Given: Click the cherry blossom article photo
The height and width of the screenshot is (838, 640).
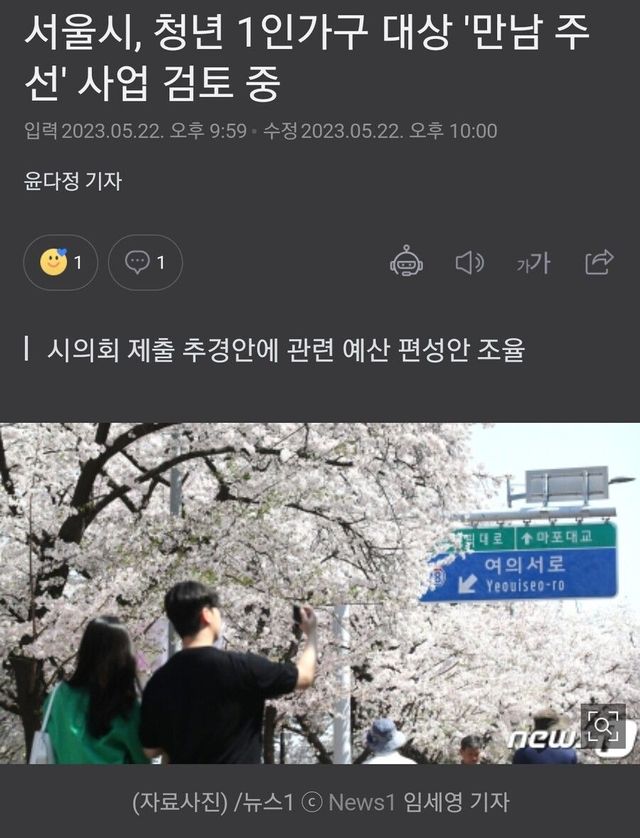Looking at the screenshot, I should click(320, 593).
